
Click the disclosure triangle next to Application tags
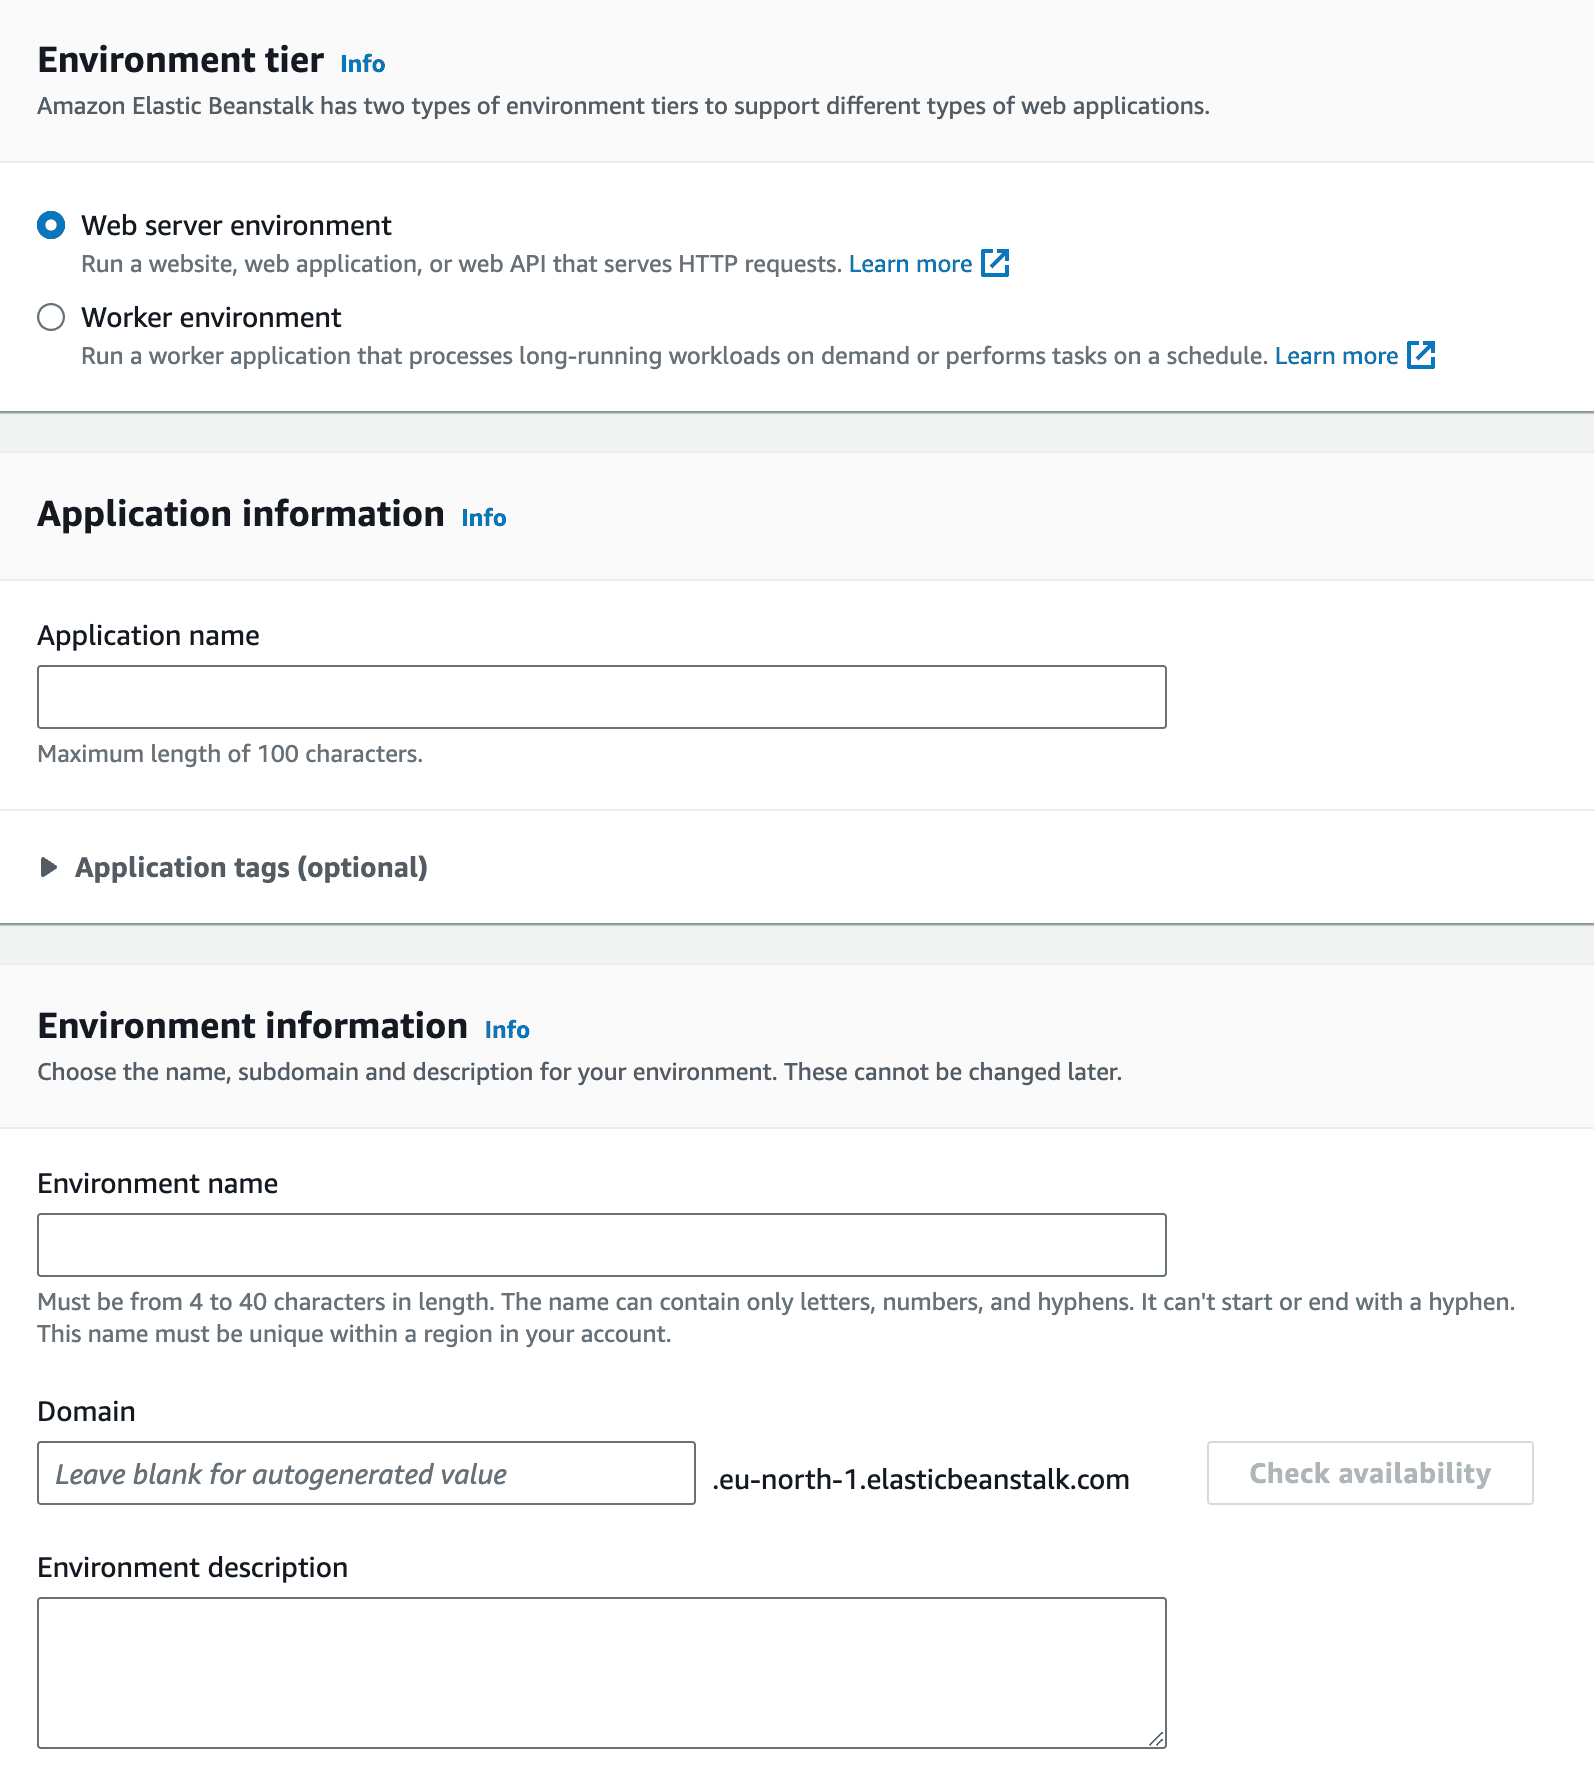[47, 867]
